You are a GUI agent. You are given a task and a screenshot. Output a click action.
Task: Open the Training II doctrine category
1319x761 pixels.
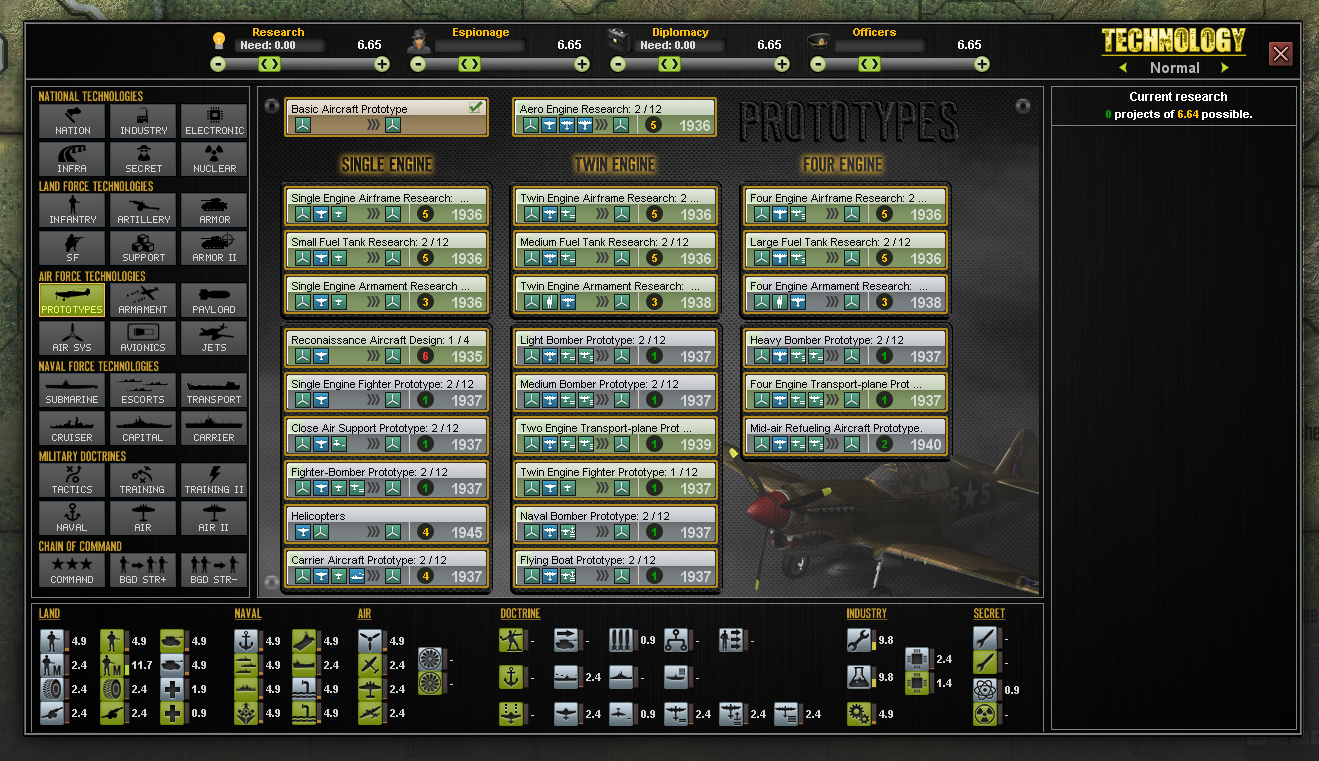point(214,480)
